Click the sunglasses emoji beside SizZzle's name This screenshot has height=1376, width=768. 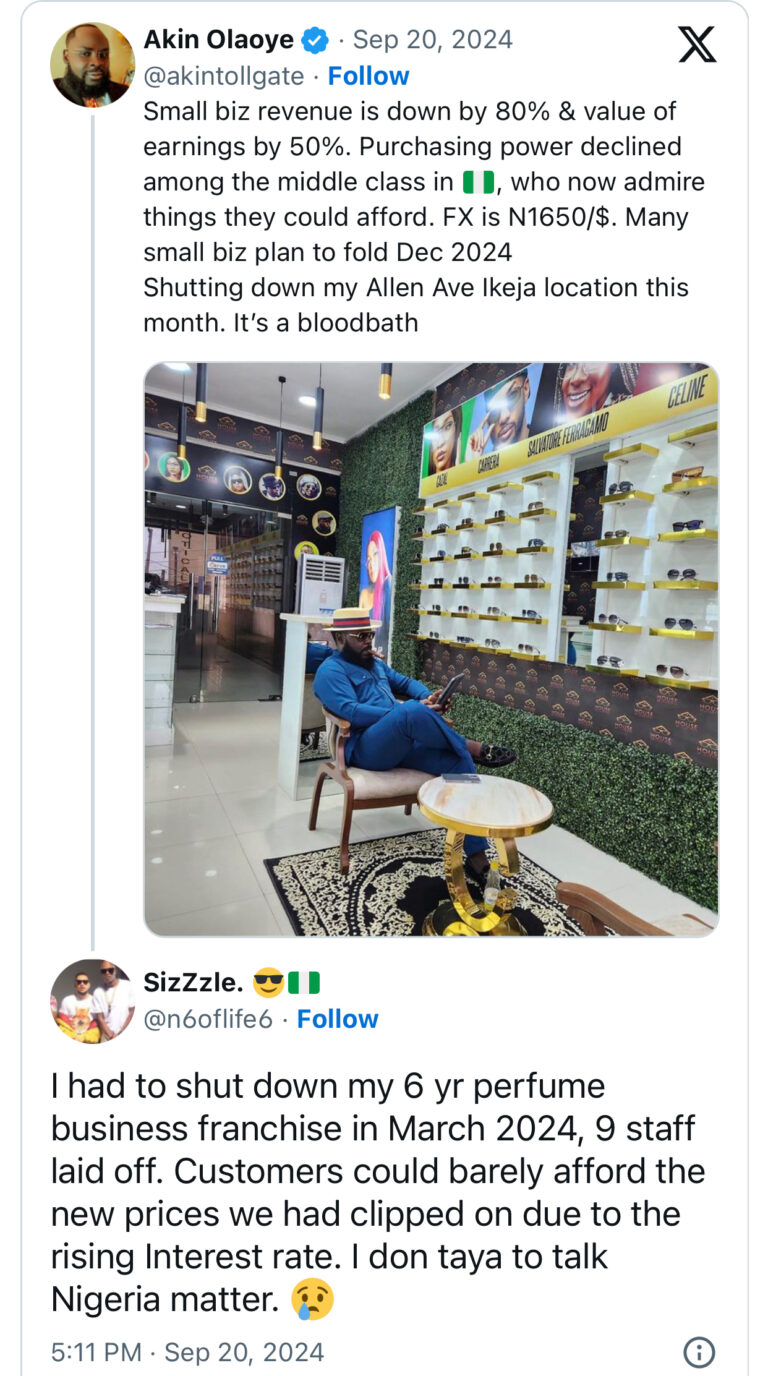[x=268, y=983]
